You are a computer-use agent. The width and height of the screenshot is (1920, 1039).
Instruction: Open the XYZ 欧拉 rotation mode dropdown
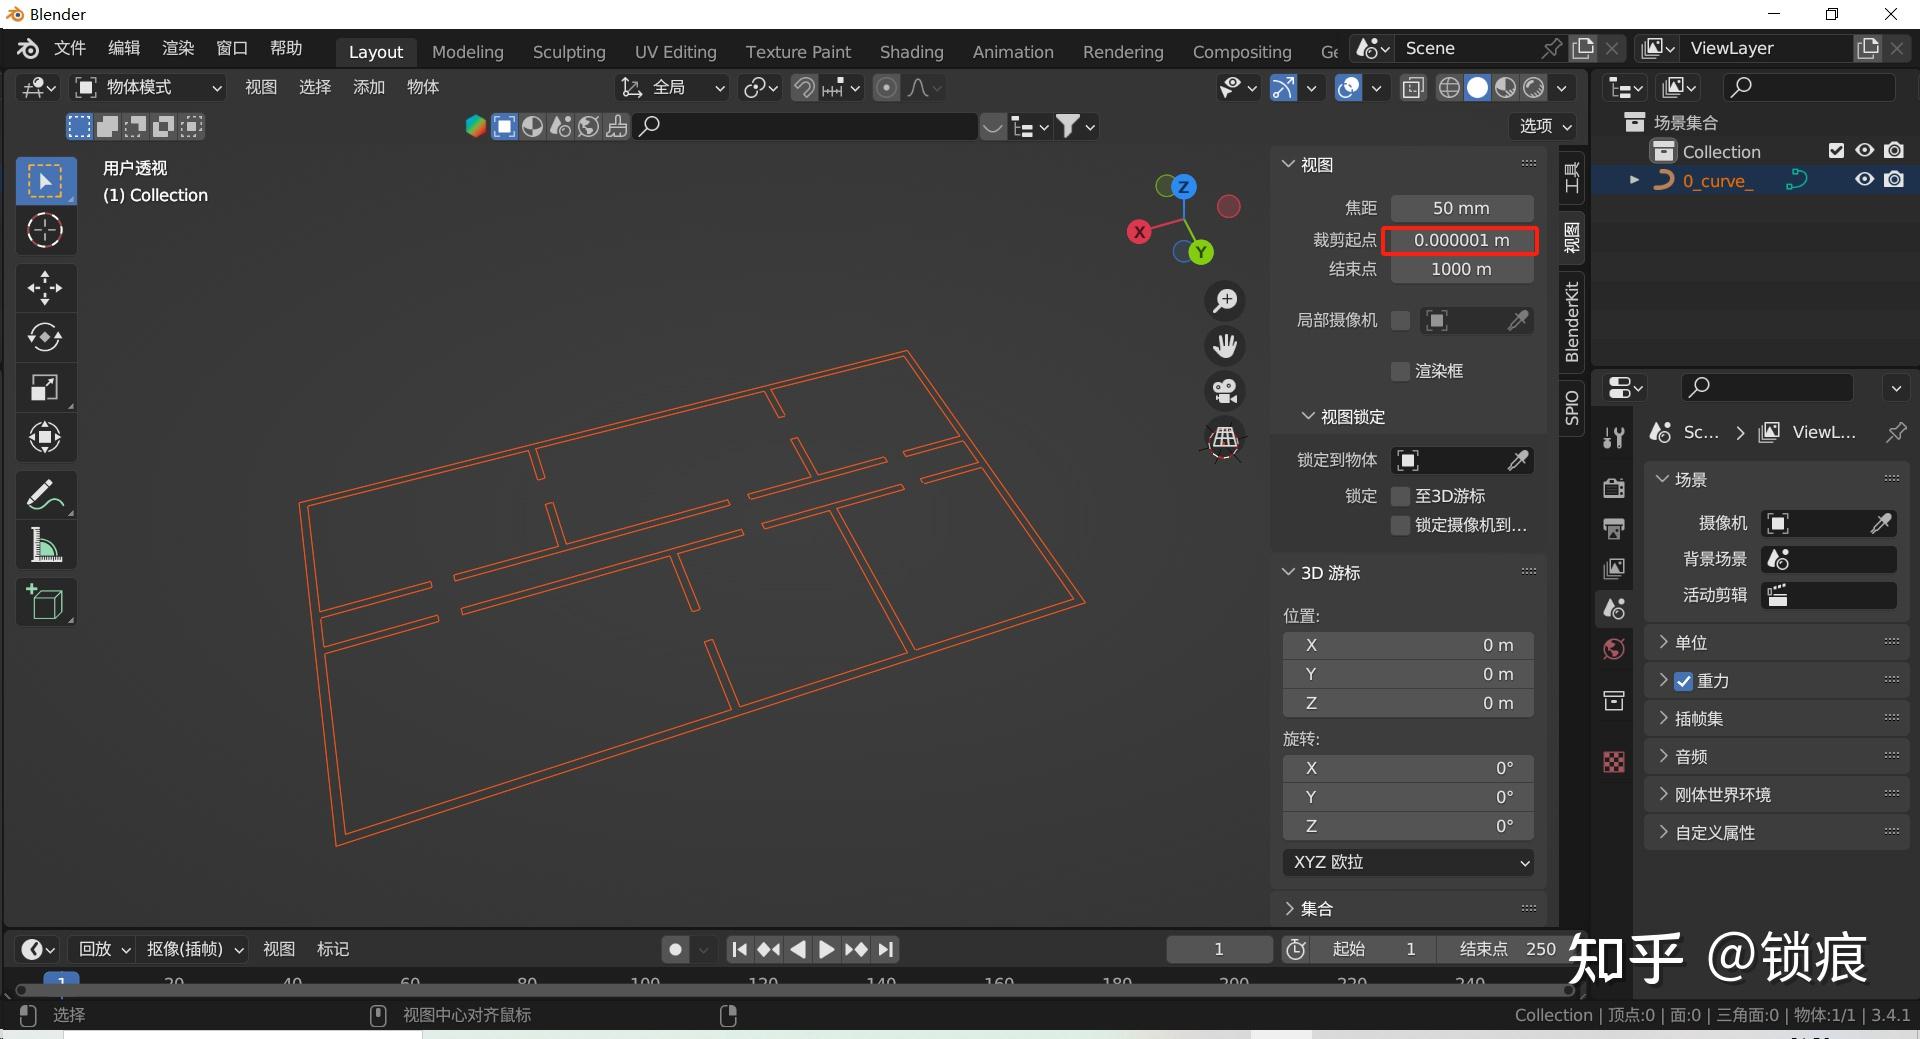1407,861
